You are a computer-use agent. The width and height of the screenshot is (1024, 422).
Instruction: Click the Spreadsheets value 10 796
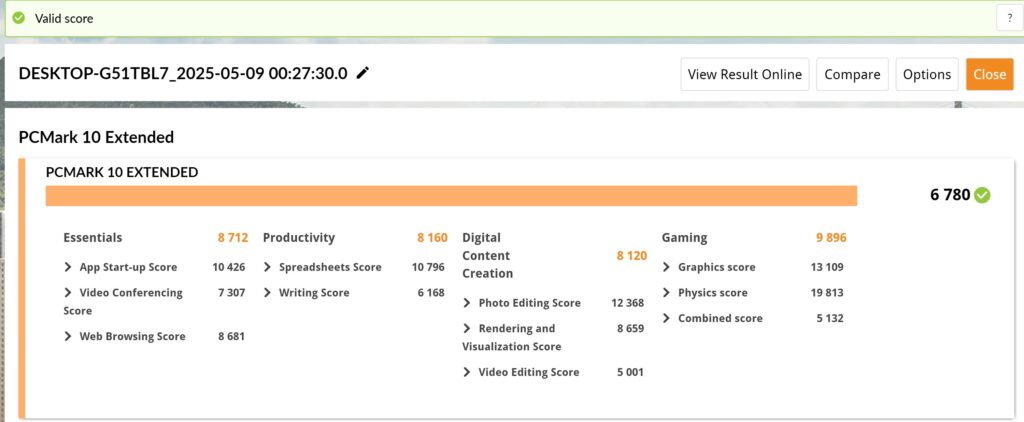point(428,267)
